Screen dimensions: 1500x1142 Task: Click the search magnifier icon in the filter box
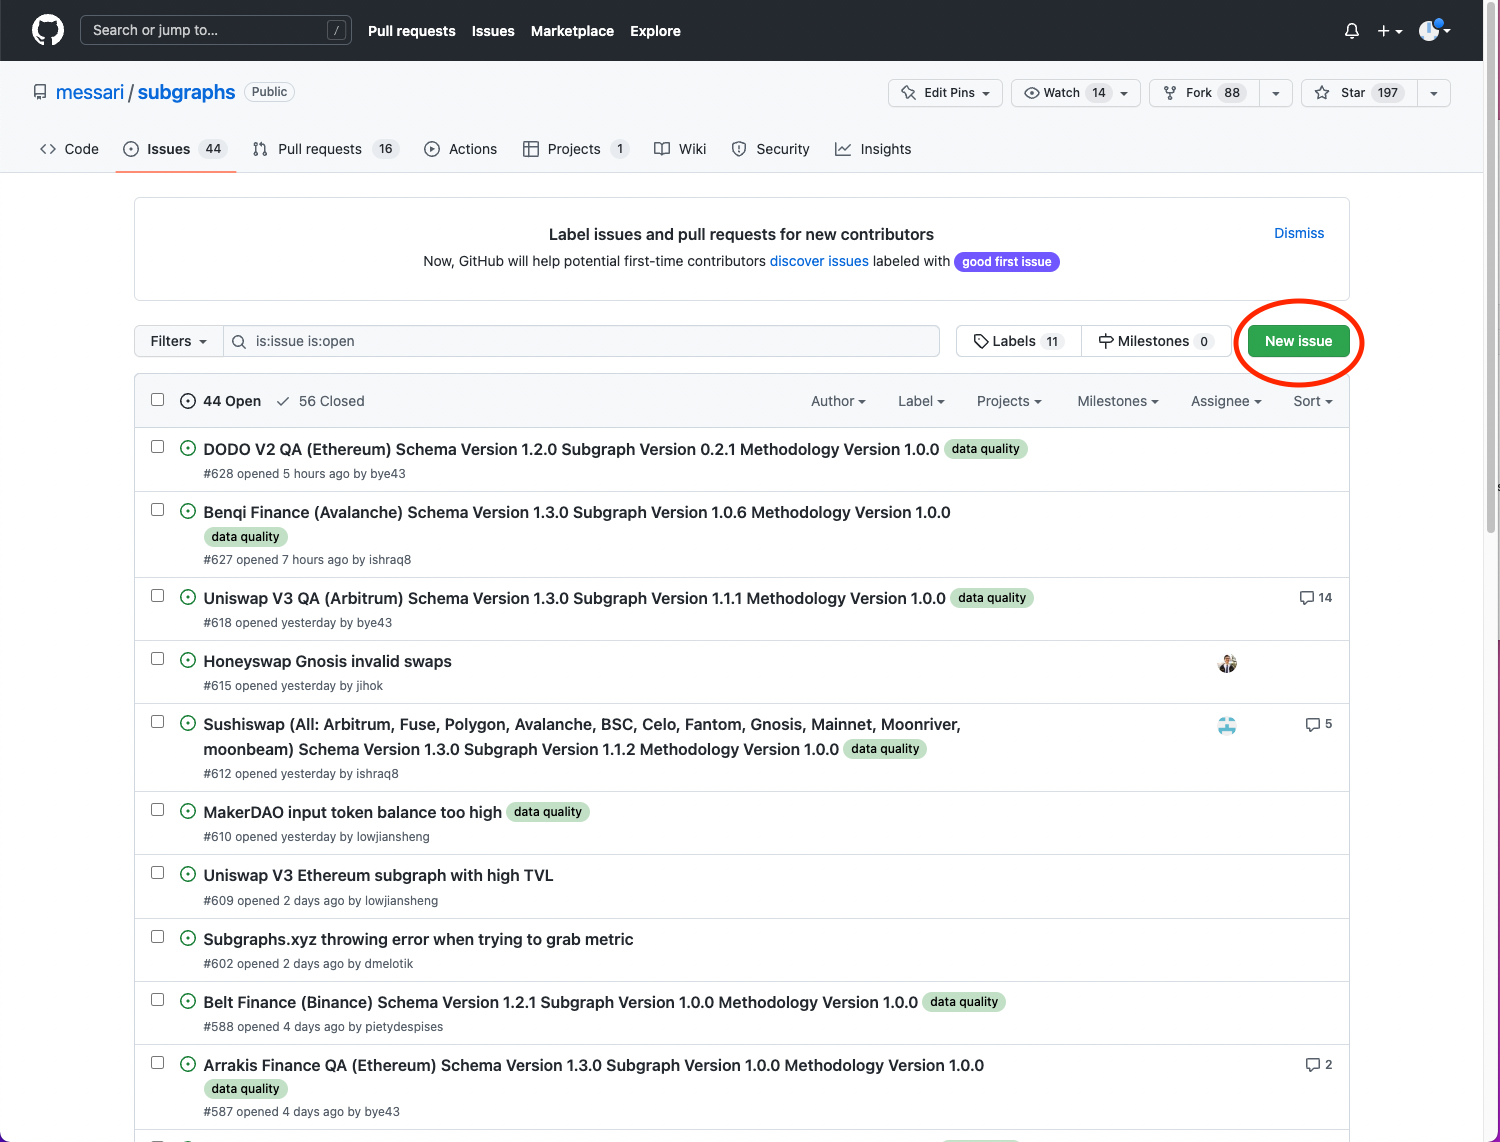[239, 341]
